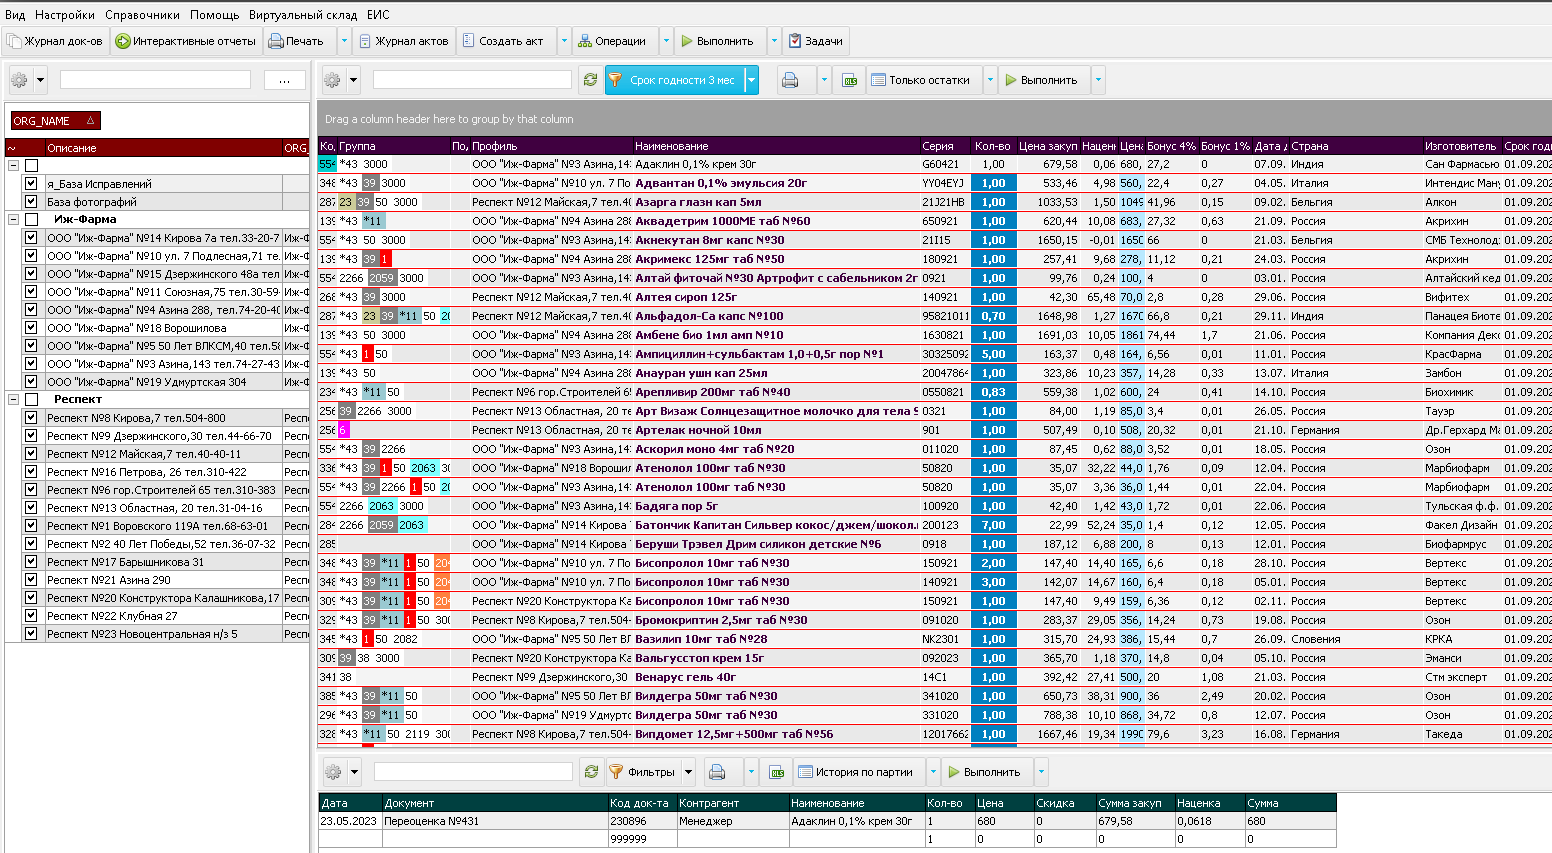Open the Справочники menu
Image resolution: width=1552 pixels, height=853 pixels.
tap(142, 15)
